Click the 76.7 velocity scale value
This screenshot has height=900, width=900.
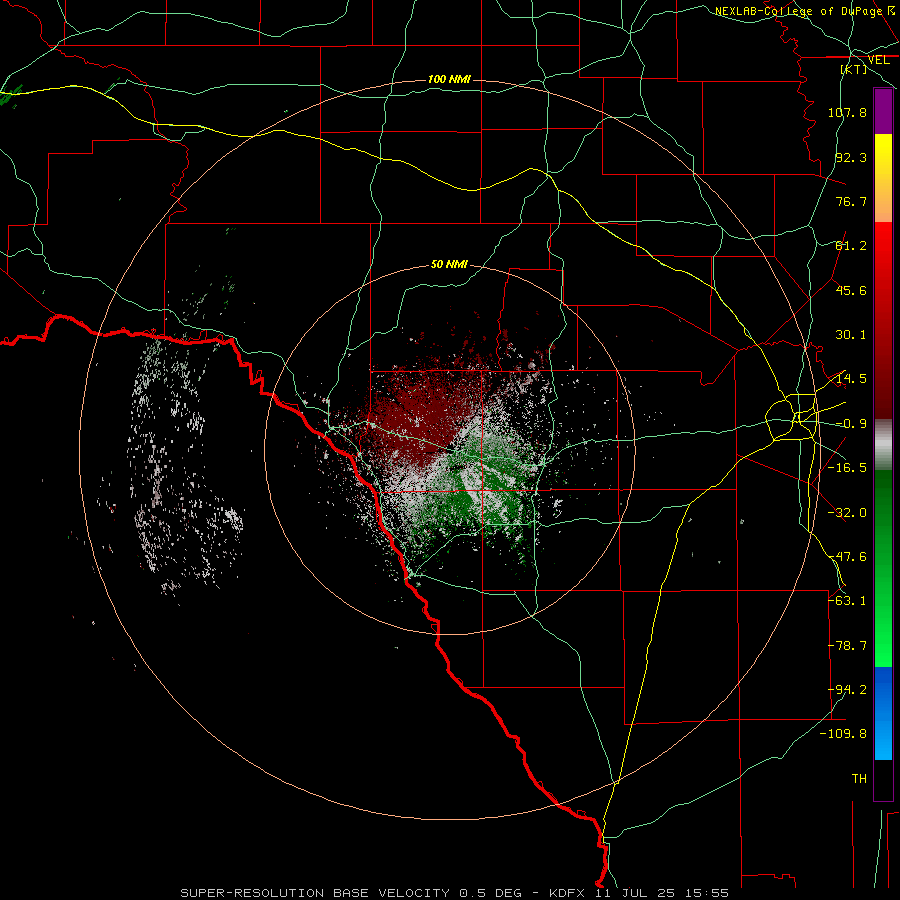coord(851,201)
